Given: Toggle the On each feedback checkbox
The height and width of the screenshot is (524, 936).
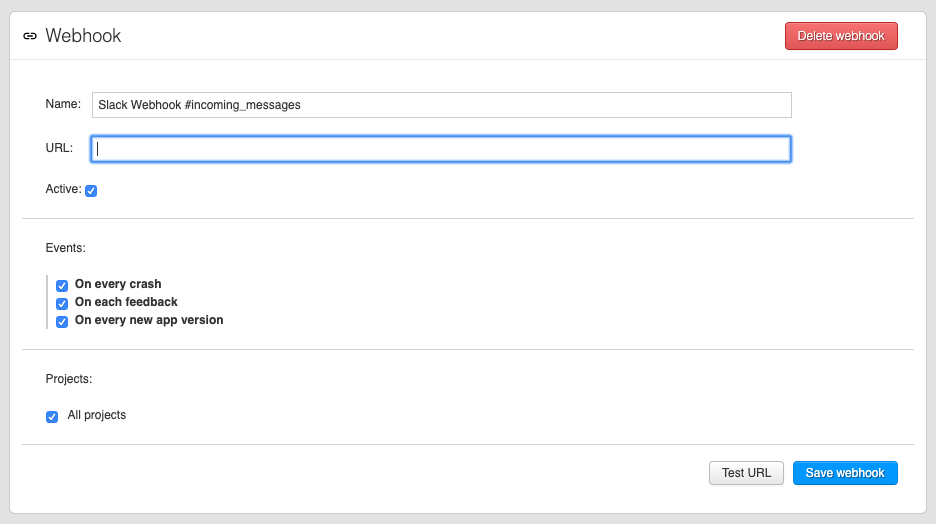Looking at the screenshot, I should pyautogui.click(x=62, y=303).
